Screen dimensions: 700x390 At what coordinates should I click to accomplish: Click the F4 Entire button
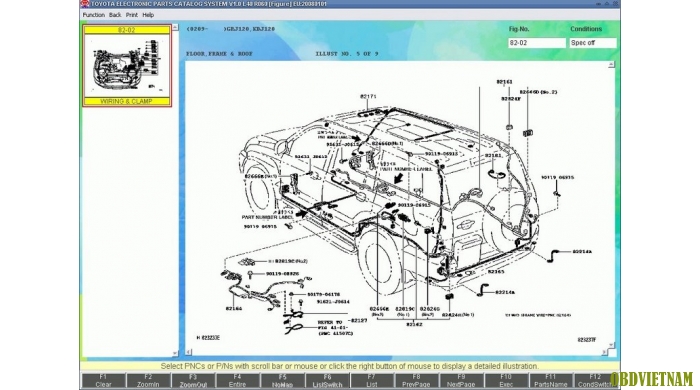click(x=238, y=381)
